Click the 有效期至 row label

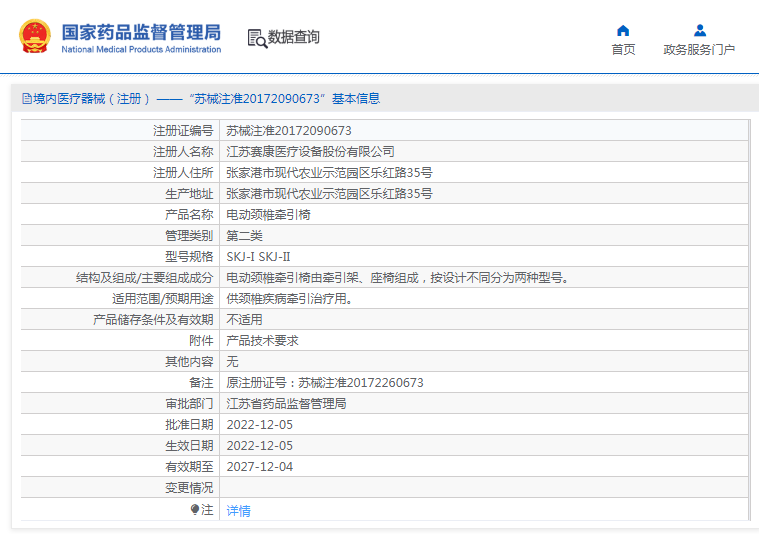coord(189,467)
